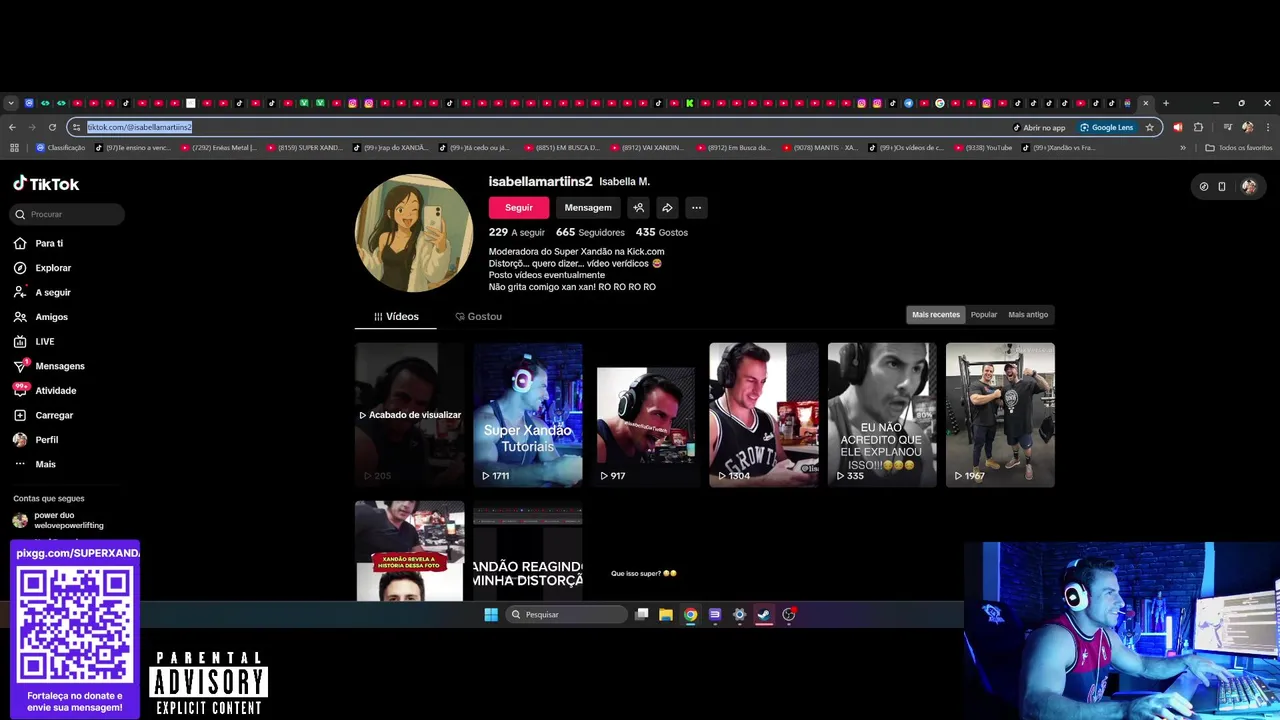Open the video with 1304 views
Screen dimensions: 1280x720
point(764,415)
